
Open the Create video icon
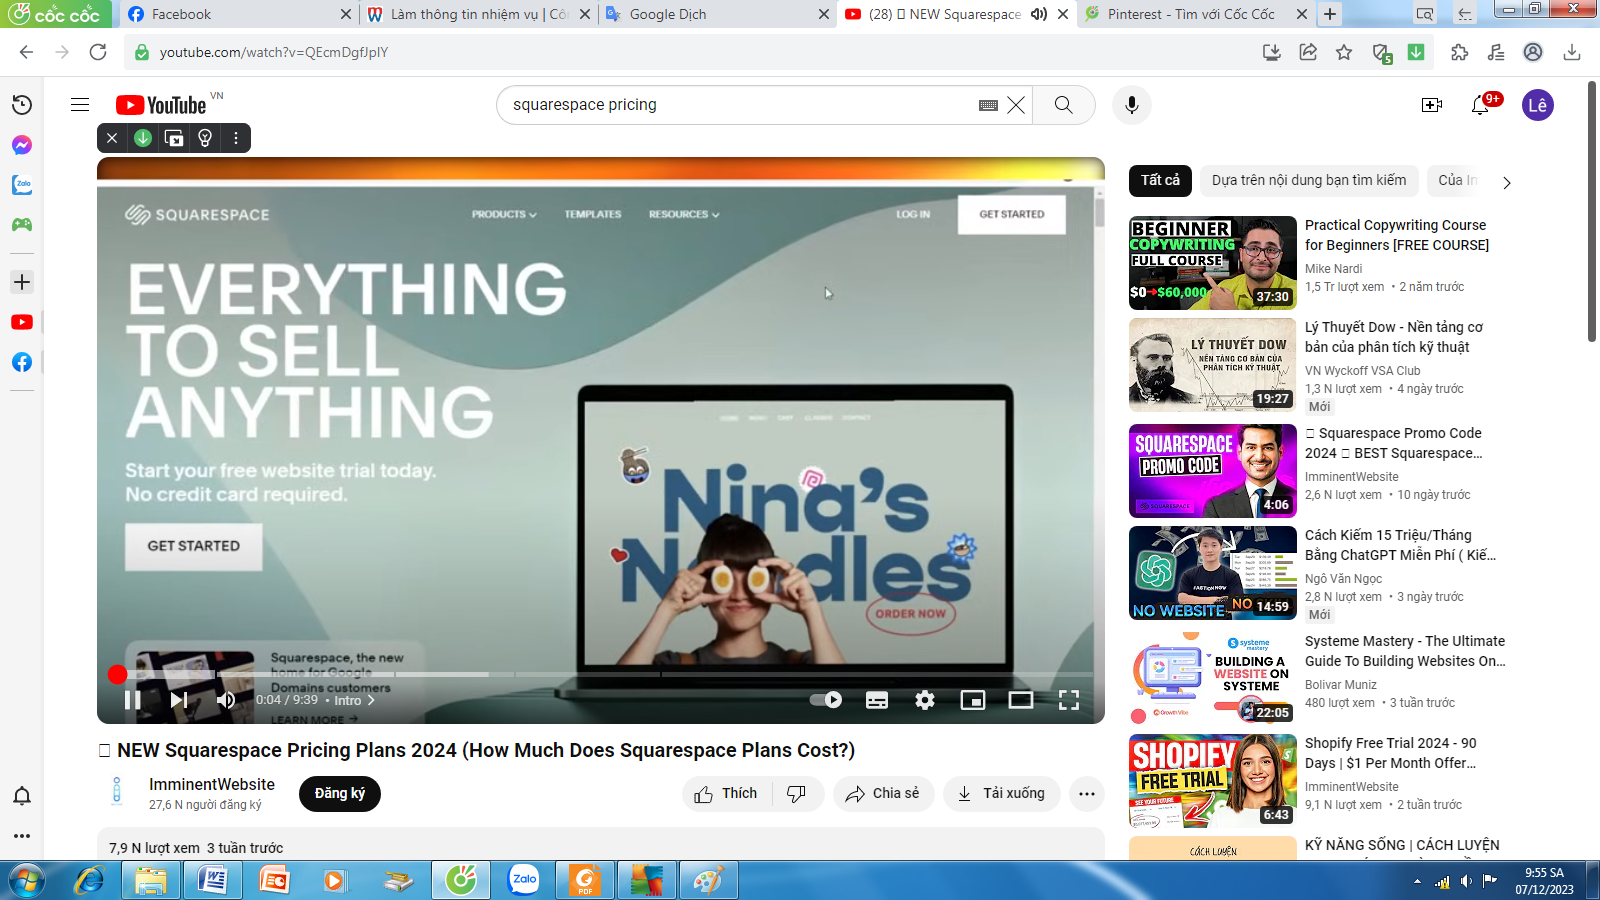point(1432,105)
